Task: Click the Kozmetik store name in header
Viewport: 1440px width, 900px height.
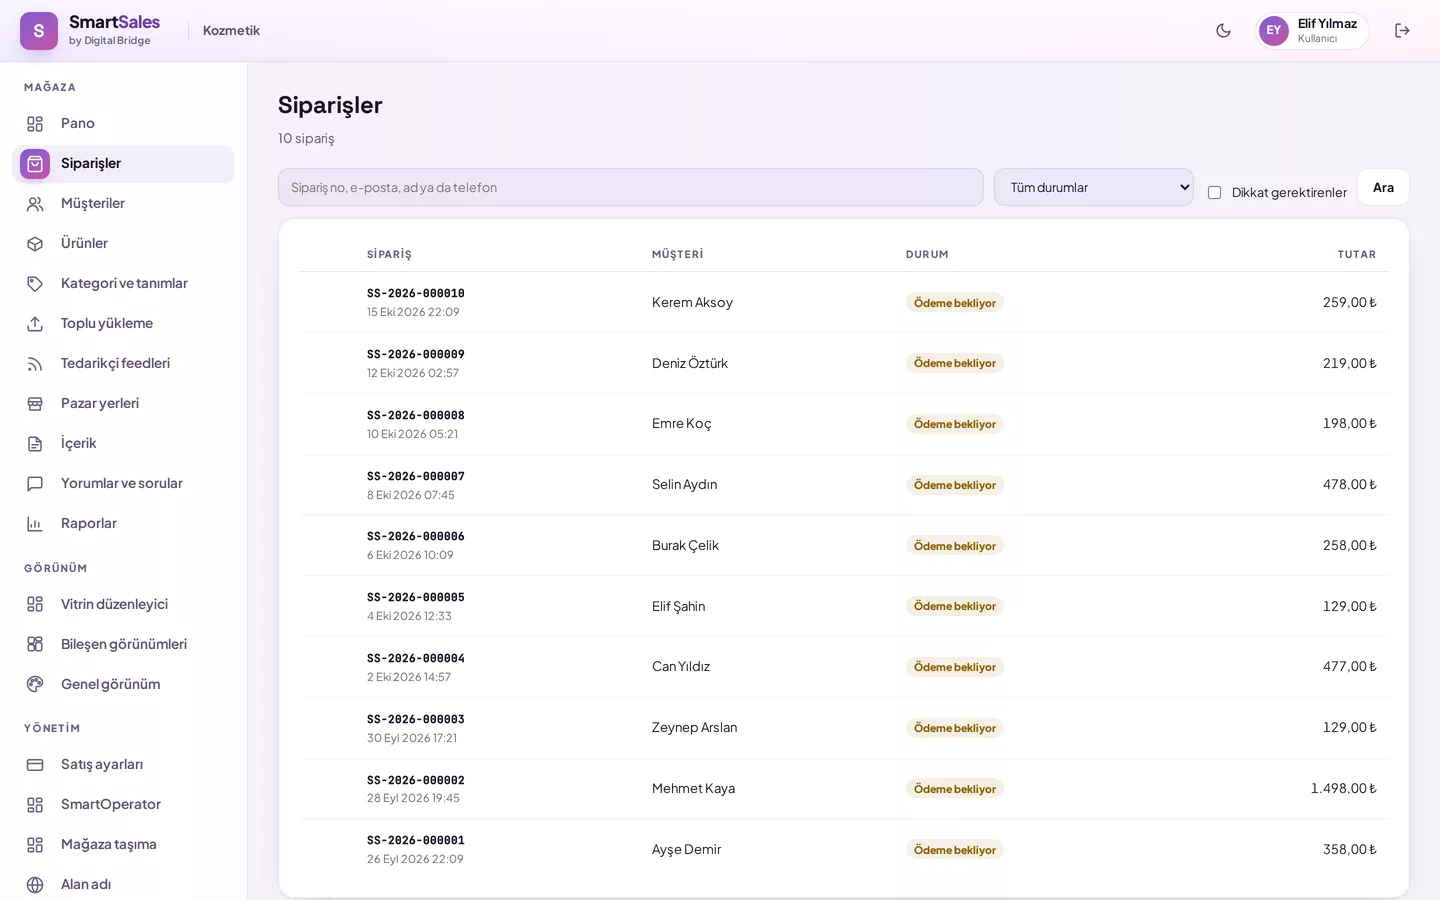Action: point(231,31)
